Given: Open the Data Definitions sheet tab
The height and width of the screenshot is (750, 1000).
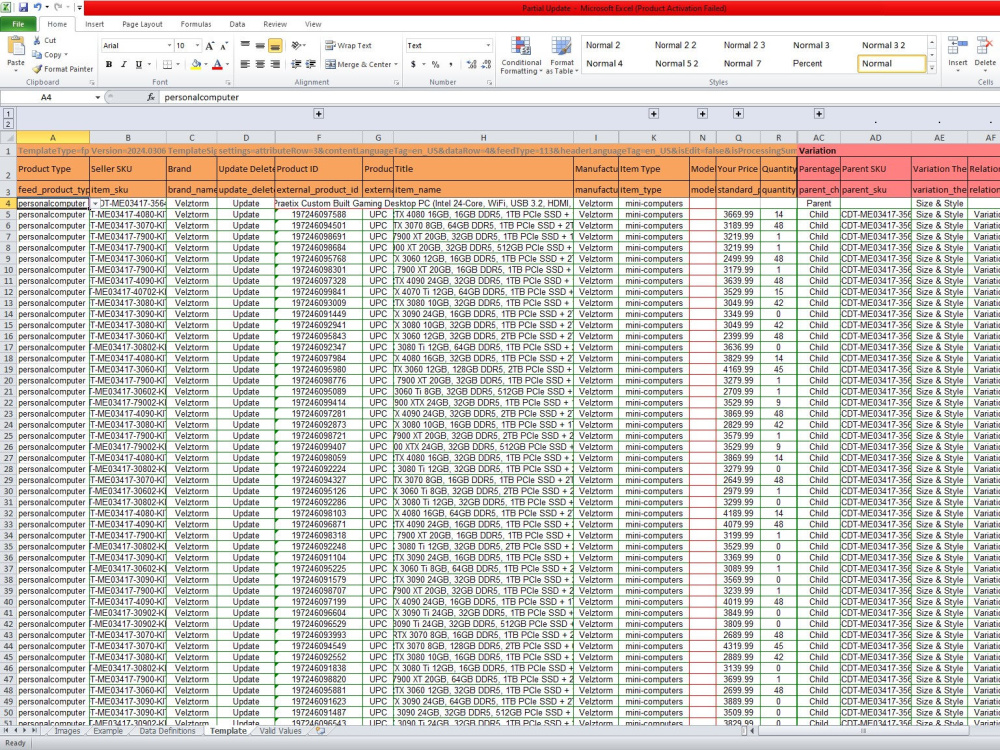Looking at the screenshot, I should (167, 731).
